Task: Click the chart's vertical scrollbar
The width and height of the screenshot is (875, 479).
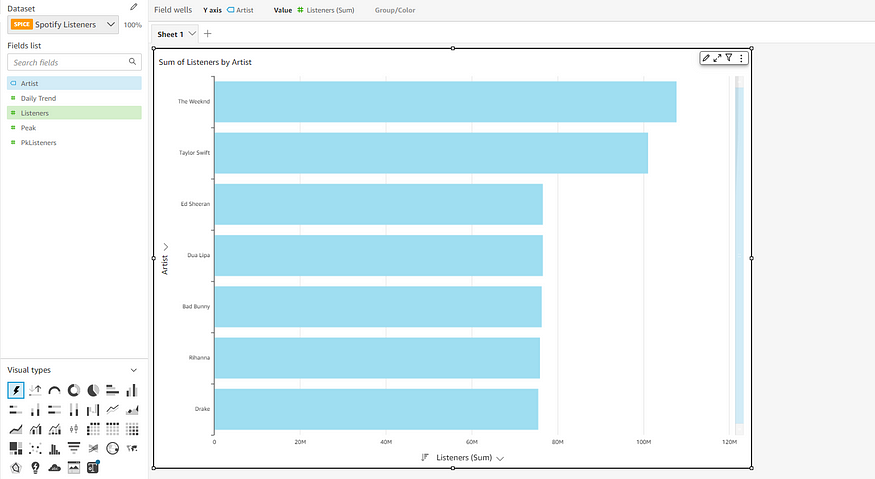Action: 739,256
